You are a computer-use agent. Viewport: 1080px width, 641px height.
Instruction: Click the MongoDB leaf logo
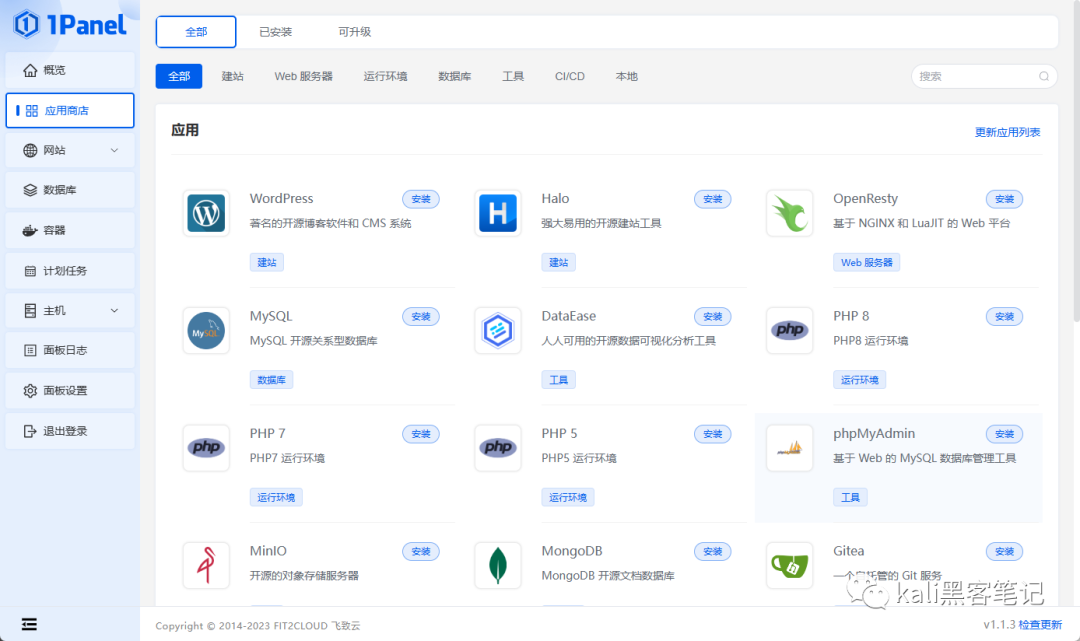click(x=498, y=565)
